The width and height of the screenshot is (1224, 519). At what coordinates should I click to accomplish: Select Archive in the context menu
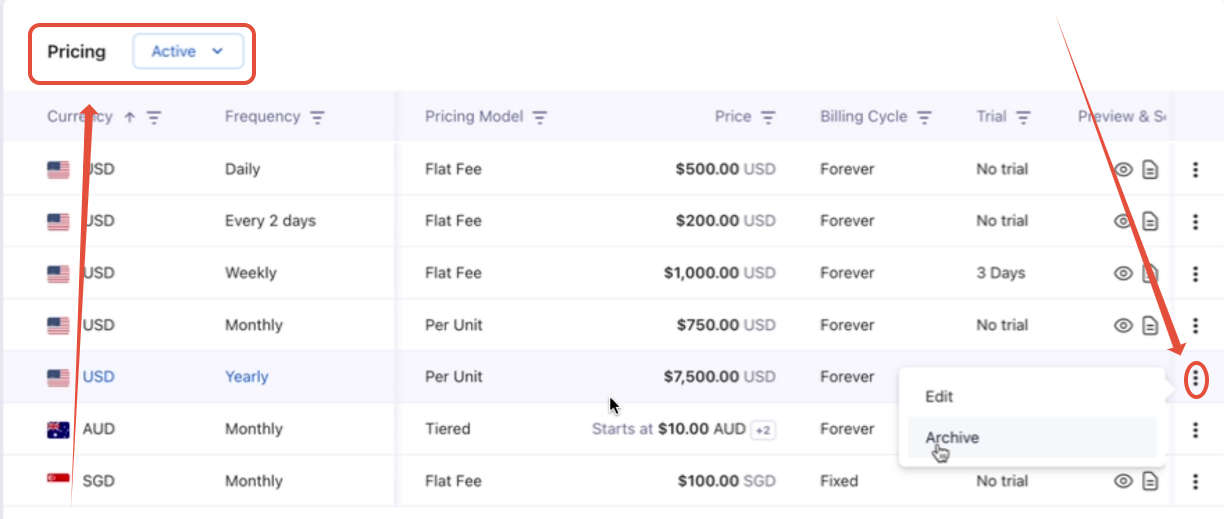coord(952,438)
